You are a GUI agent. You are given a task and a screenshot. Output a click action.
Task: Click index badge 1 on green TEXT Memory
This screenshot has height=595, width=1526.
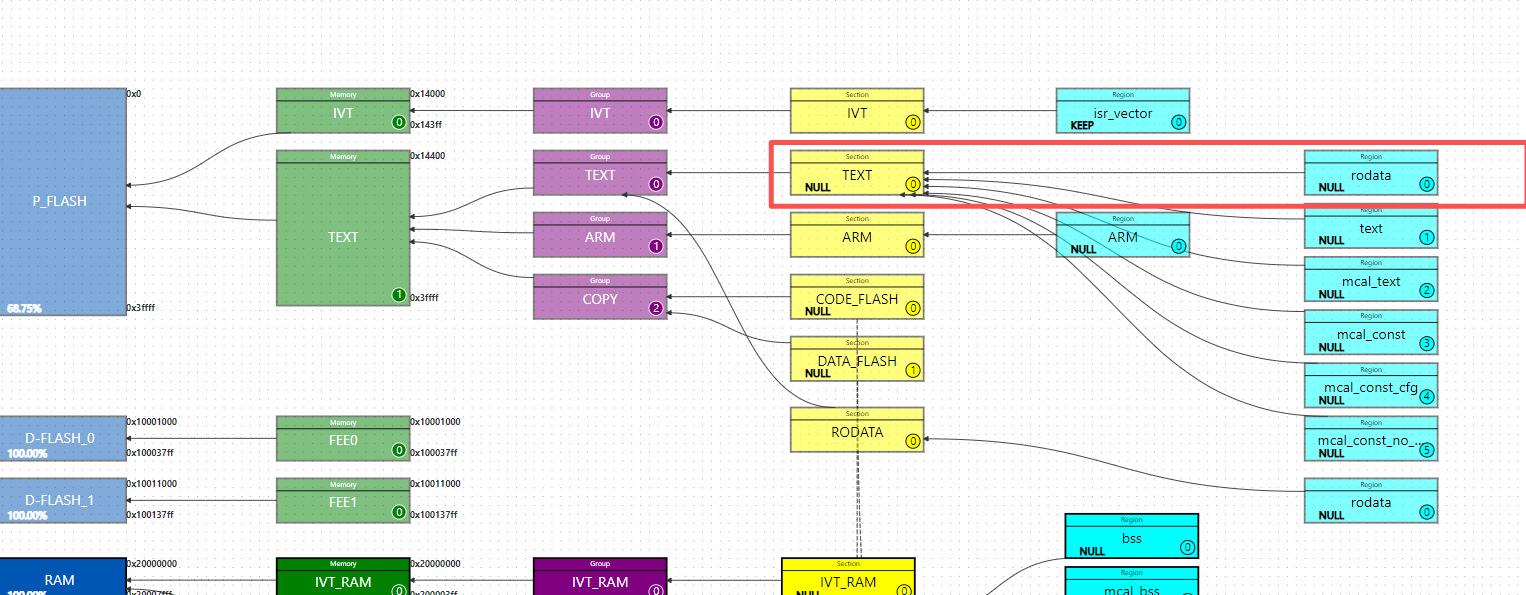(x=399, y=295)
